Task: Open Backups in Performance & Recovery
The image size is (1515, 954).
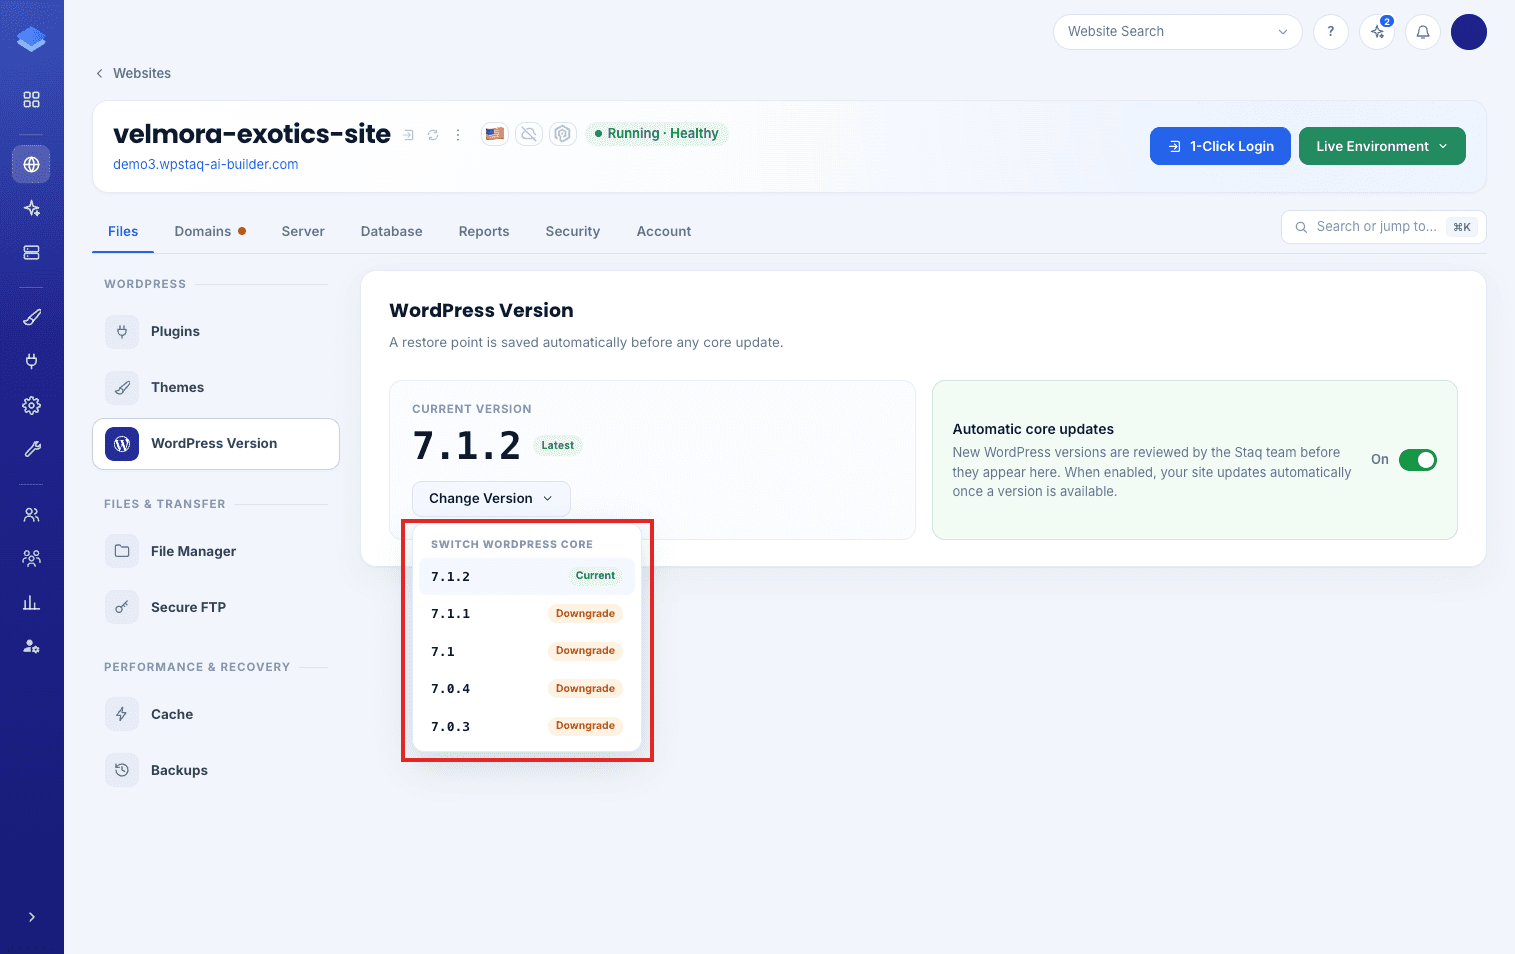Action: coord(216,770)
